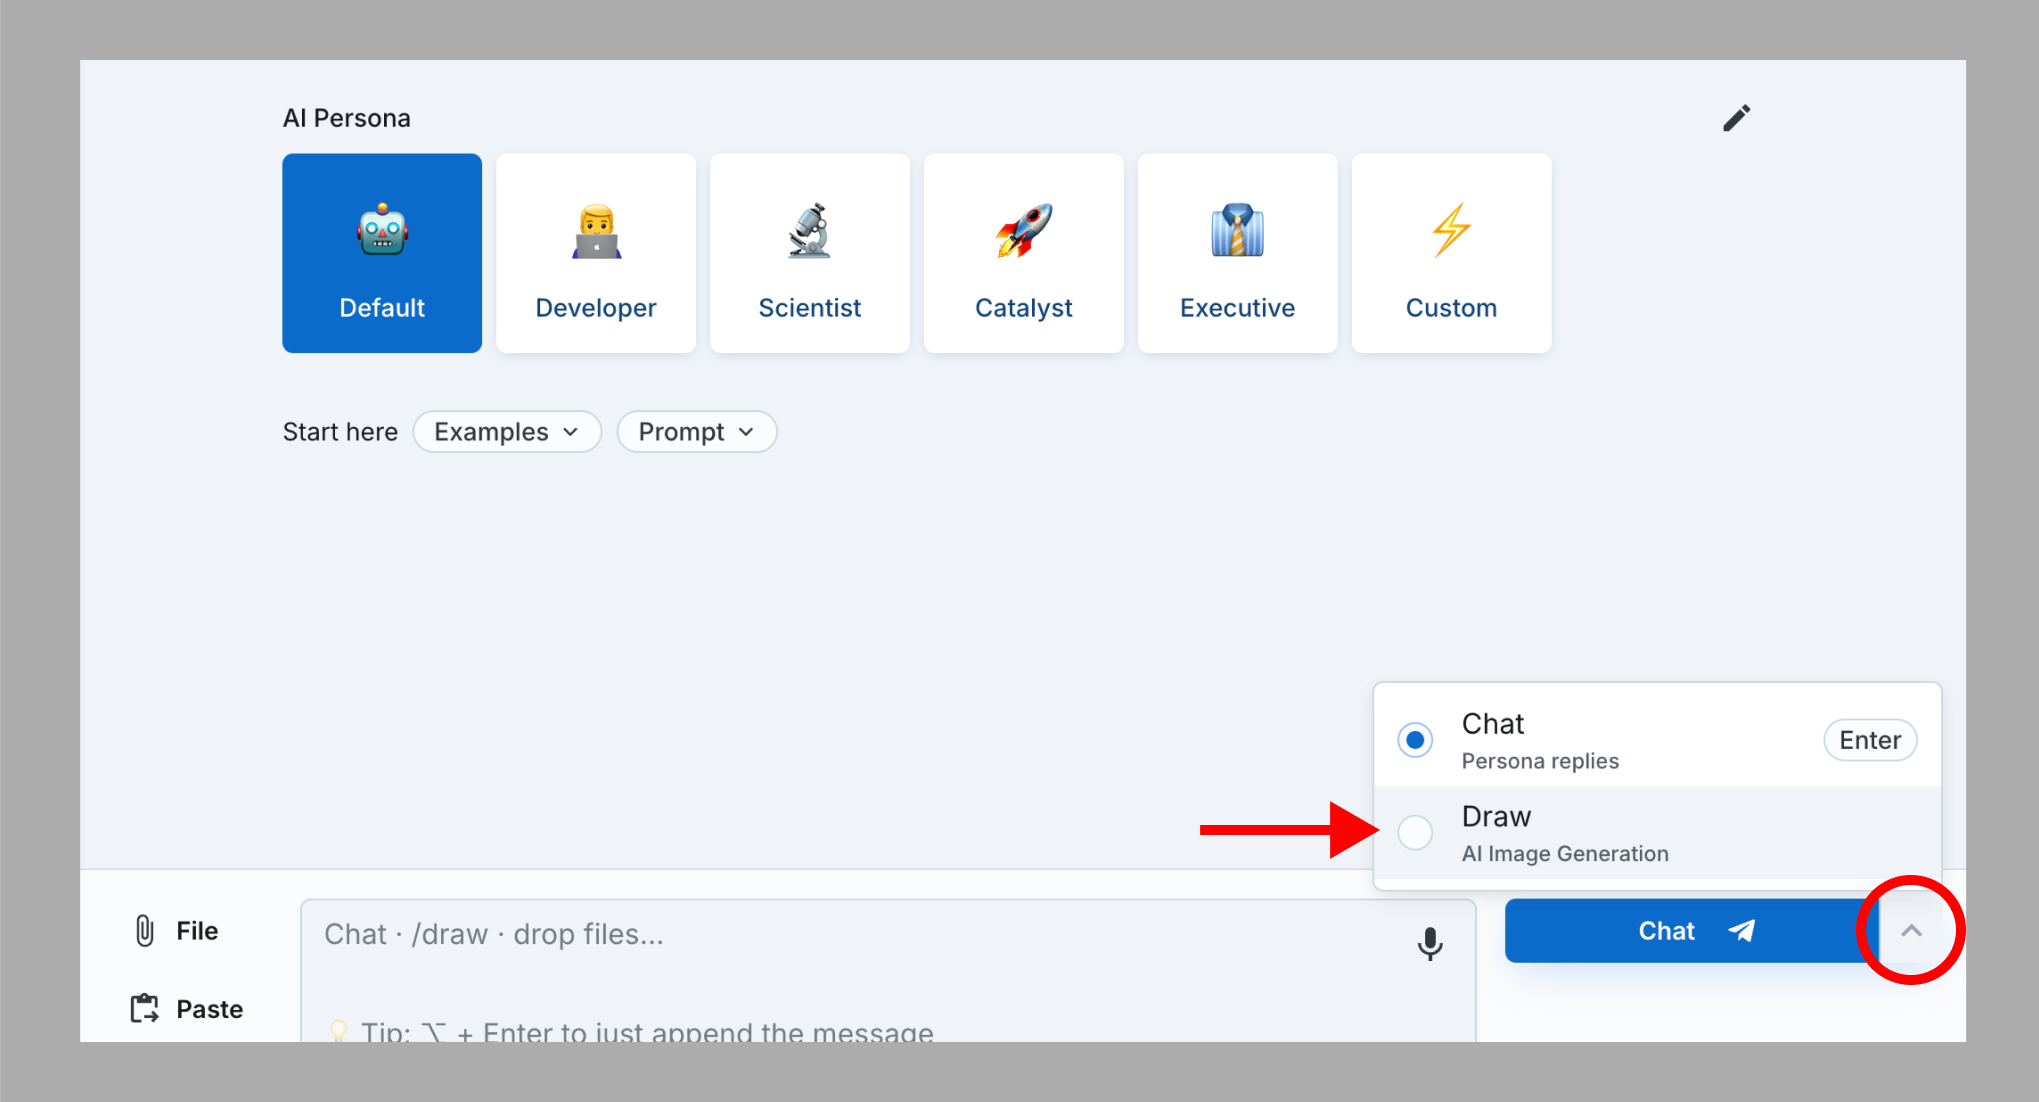Select the Default robot persona

pos(381,253)
